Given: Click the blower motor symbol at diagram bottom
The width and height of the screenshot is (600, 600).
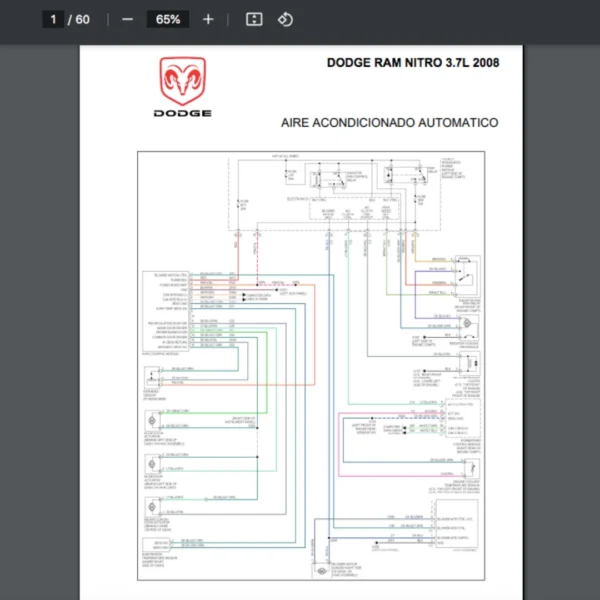Looking at the screenshot, I should click(x=322, y=570).
